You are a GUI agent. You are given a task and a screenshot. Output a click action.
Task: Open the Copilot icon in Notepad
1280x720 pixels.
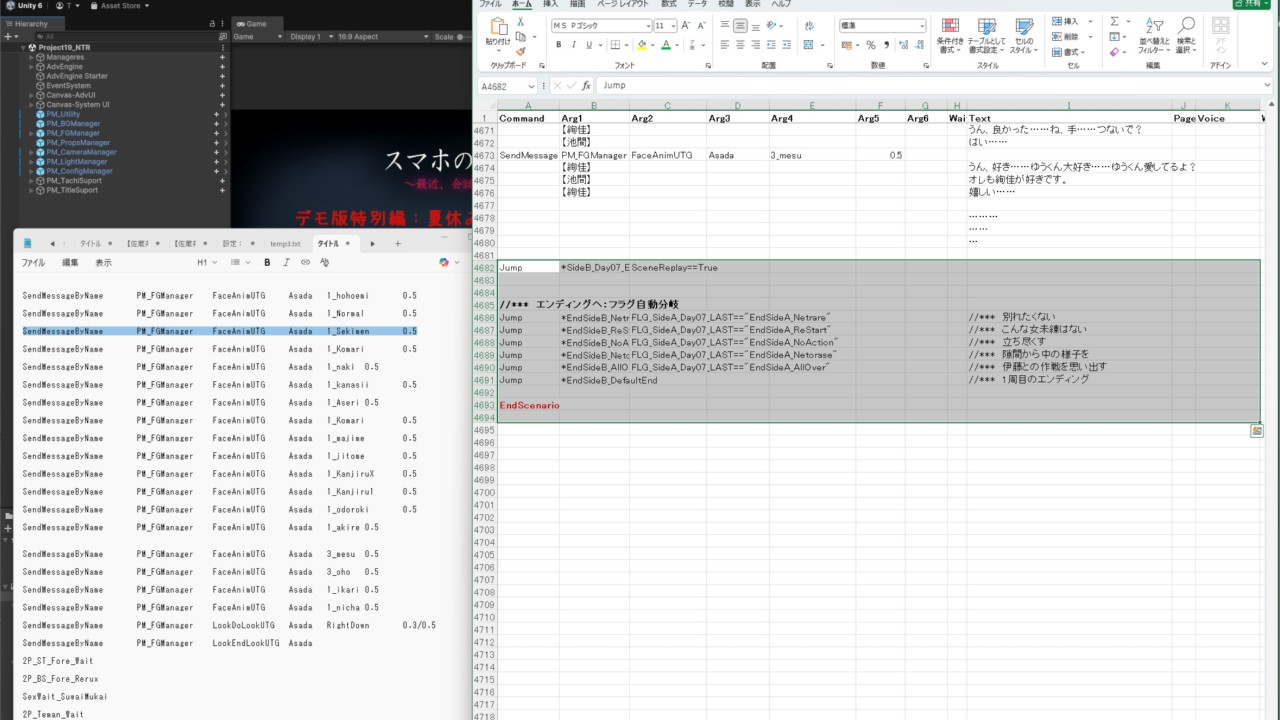[x=444, y=262]
